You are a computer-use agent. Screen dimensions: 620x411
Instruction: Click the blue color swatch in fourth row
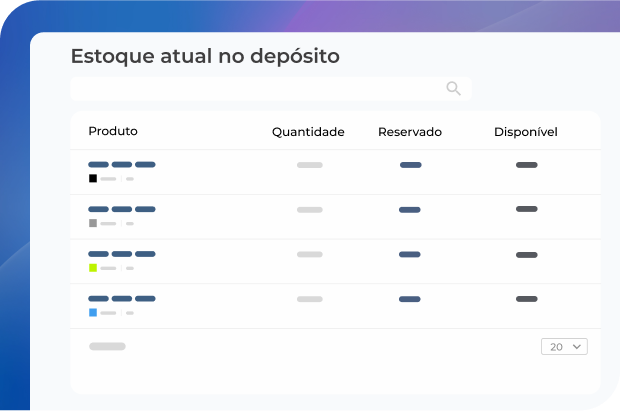93,312
